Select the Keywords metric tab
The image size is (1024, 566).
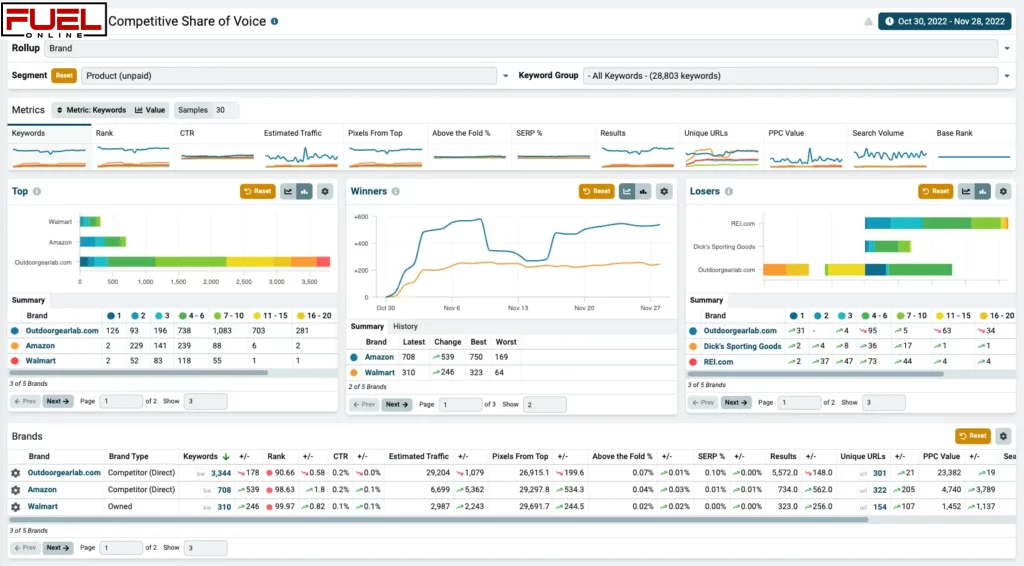[x=49, y=147]
